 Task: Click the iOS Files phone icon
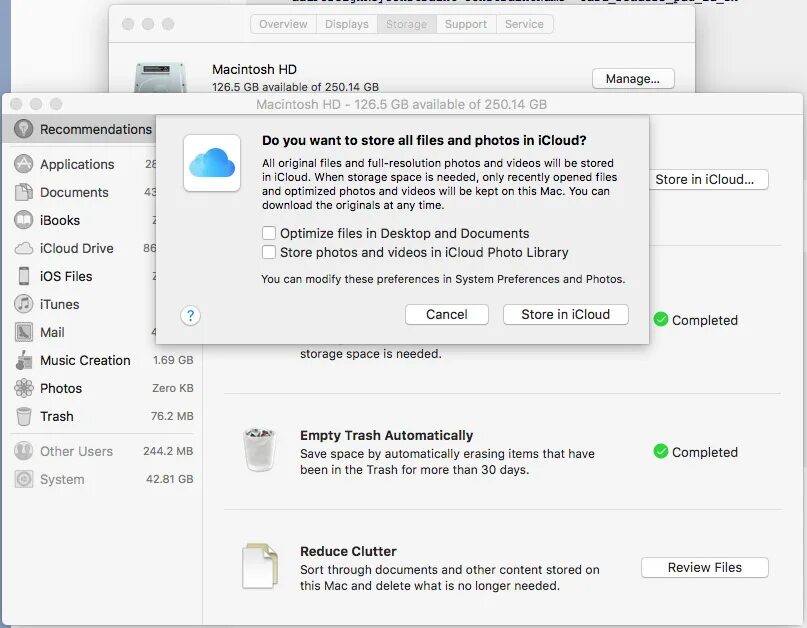(x=24, y=276)
